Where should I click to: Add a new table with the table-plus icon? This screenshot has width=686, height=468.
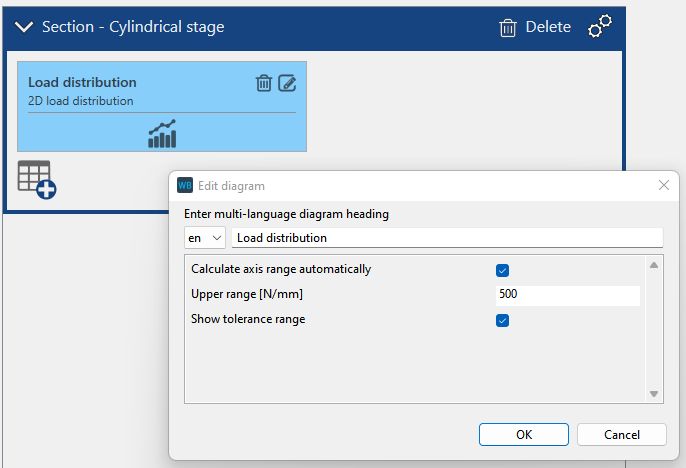tap(36, 179)
